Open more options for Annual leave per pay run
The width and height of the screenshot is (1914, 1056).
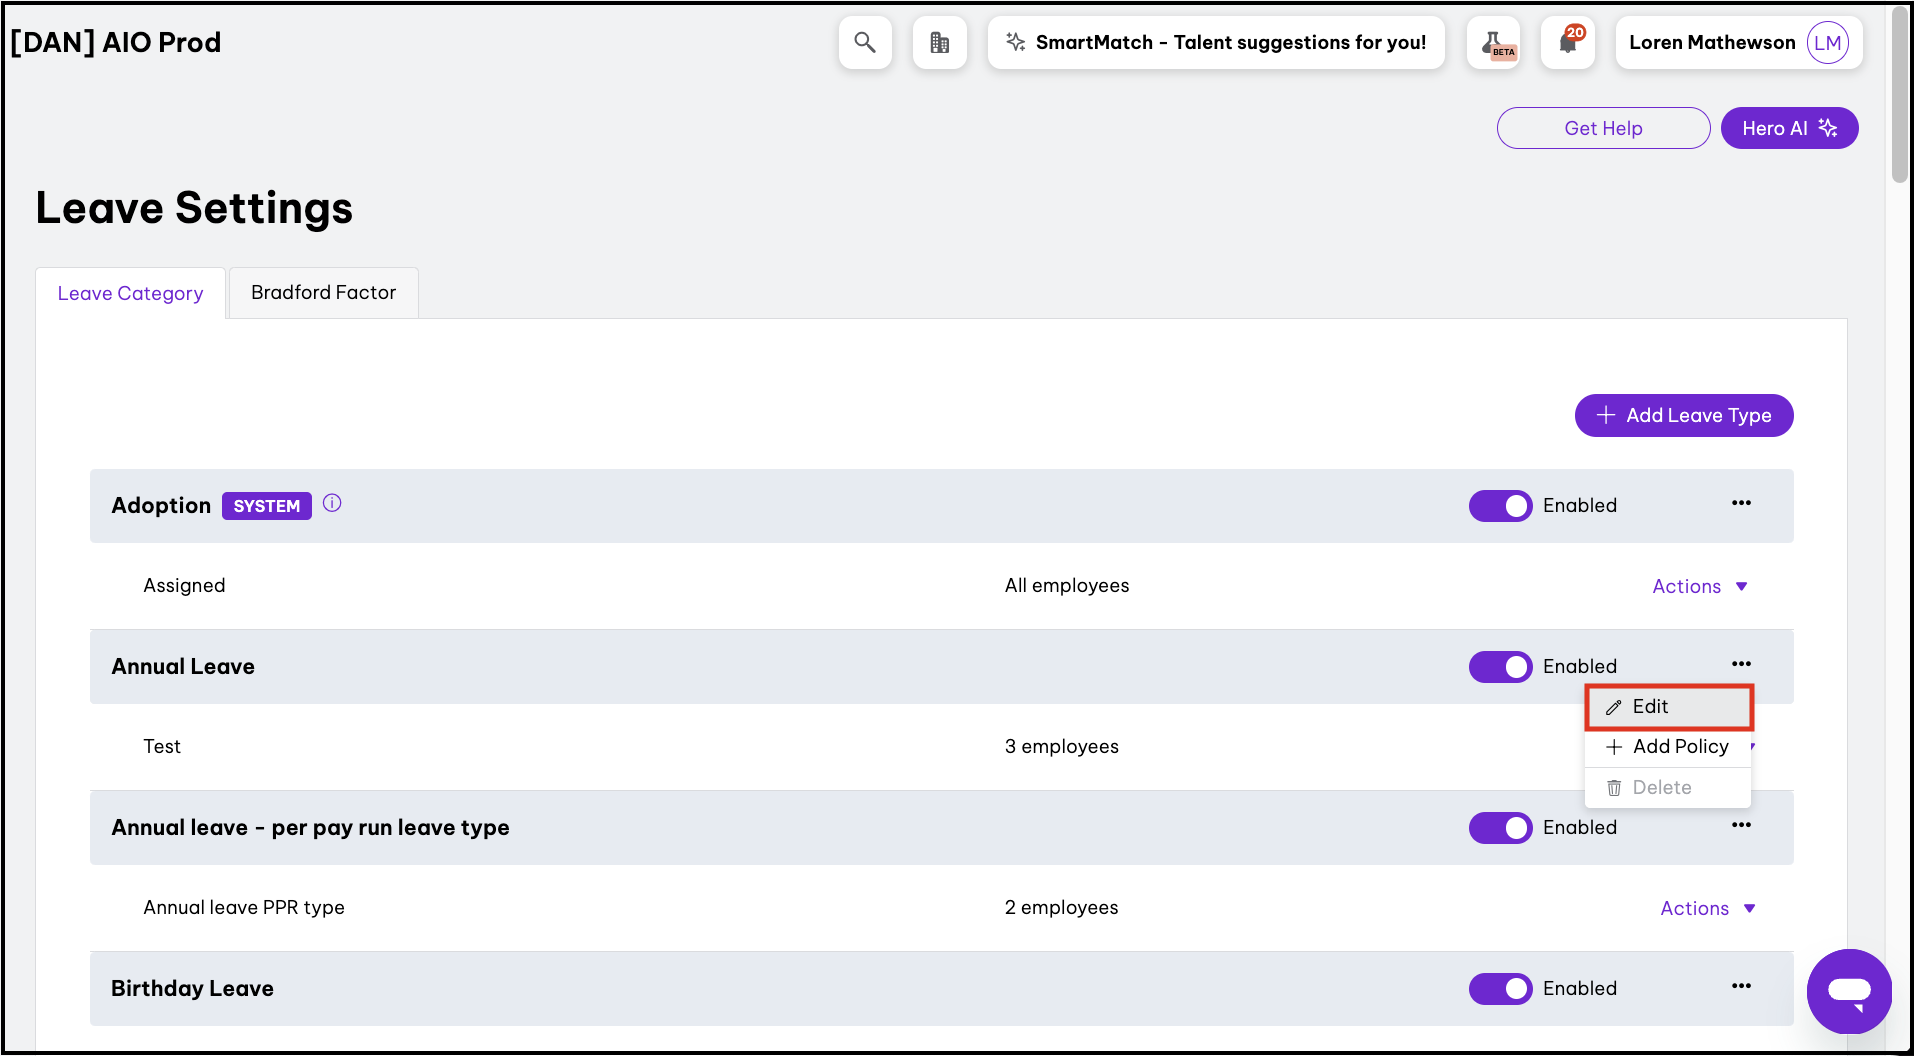point(1741,826)
